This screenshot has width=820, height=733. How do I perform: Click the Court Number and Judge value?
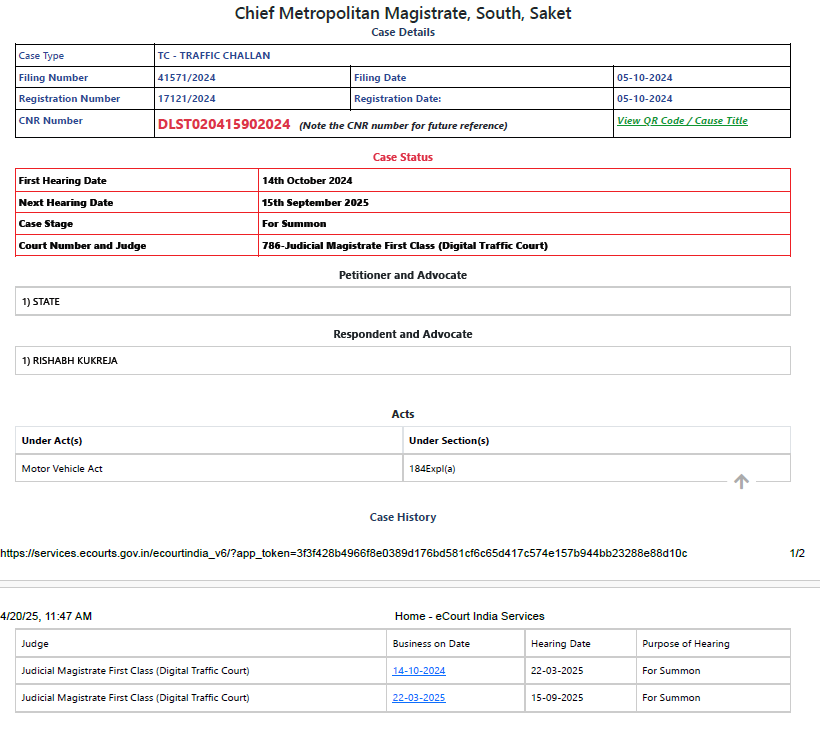[x=405, y=246]
